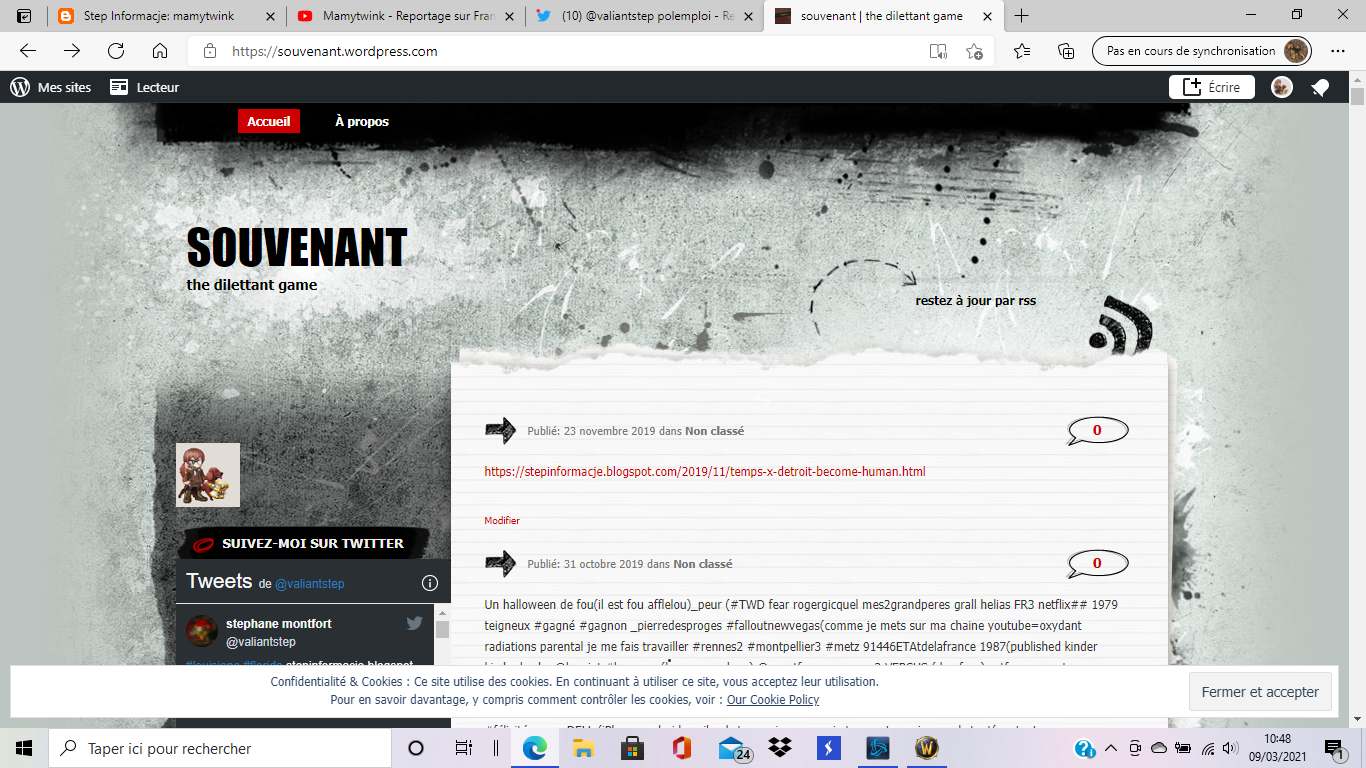The height and width of the screenshot is (768, 1366).
Task: Open File Explorer from the taskbar
Action: [584, 748]
